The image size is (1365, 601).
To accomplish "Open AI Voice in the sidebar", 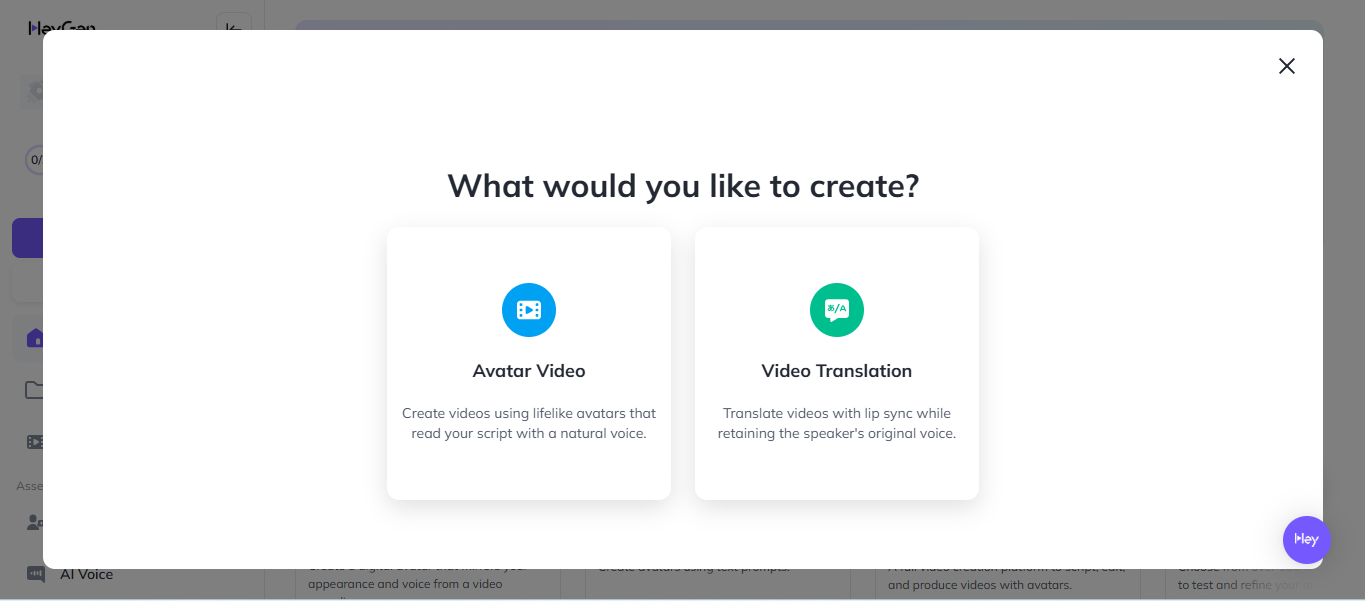I will point(86,574).
